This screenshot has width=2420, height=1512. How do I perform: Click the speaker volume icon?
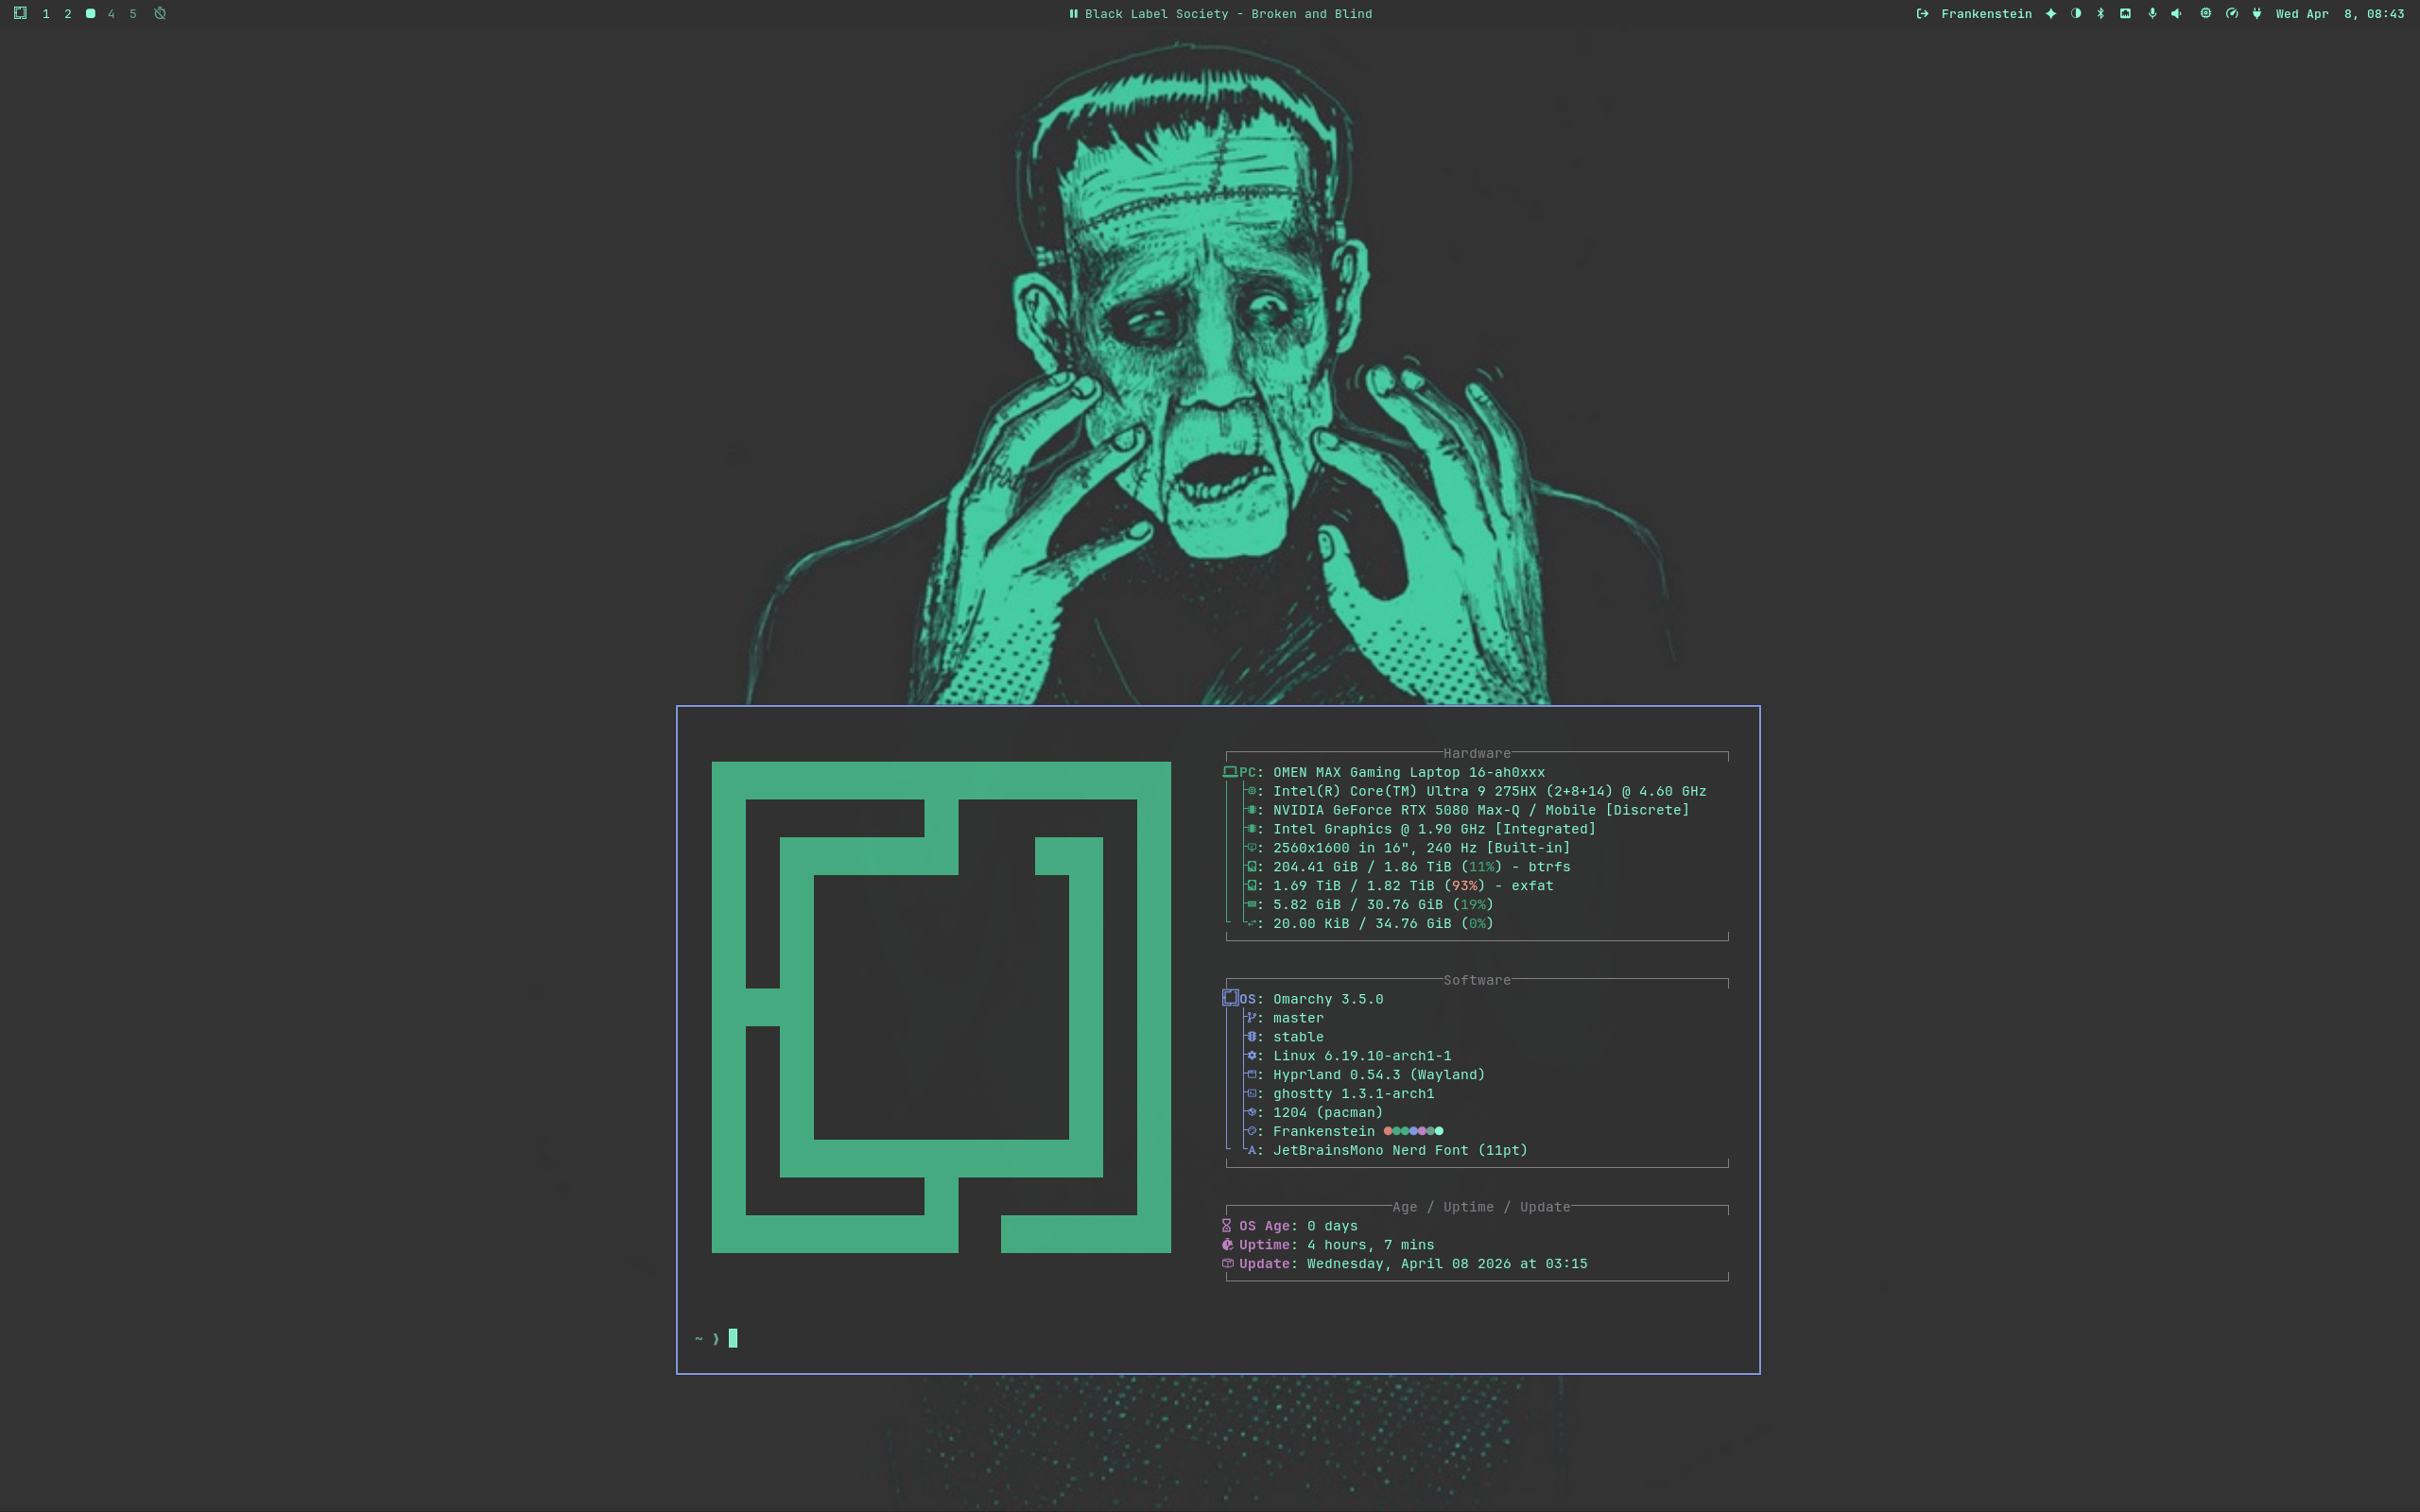tap(2177, 14)
